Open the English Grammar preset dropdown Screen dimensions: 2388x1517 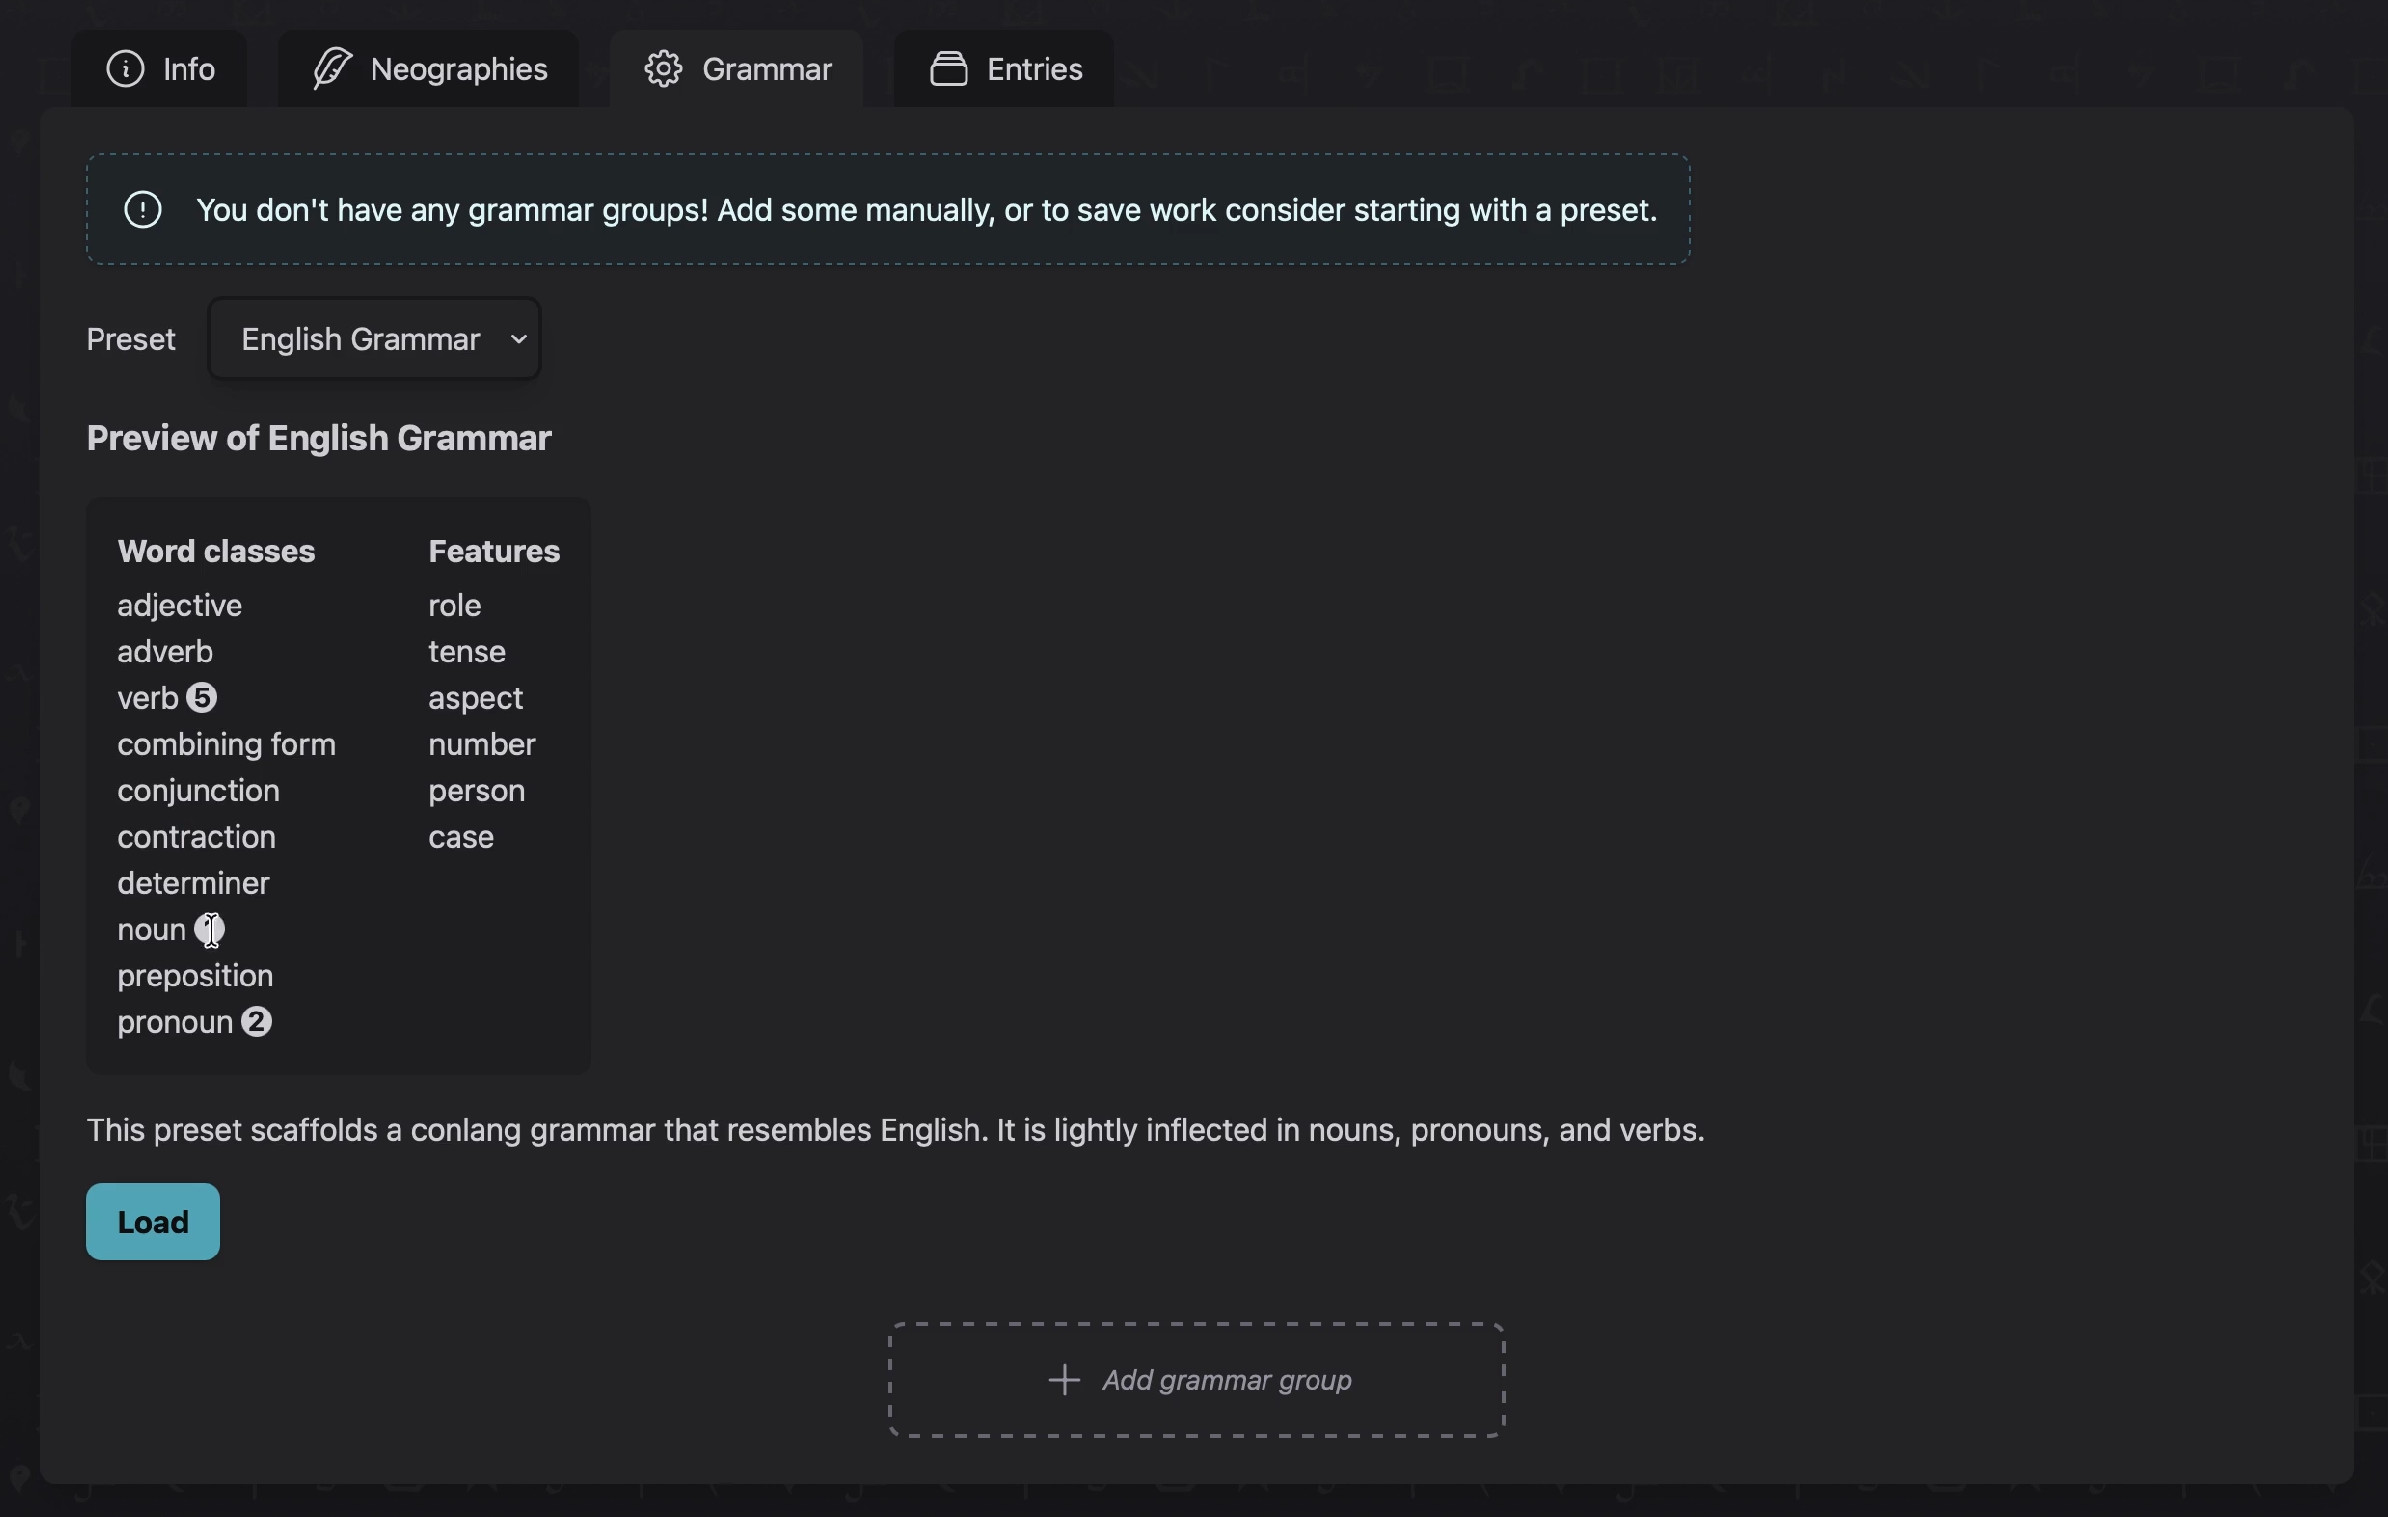tap(373, 338)
